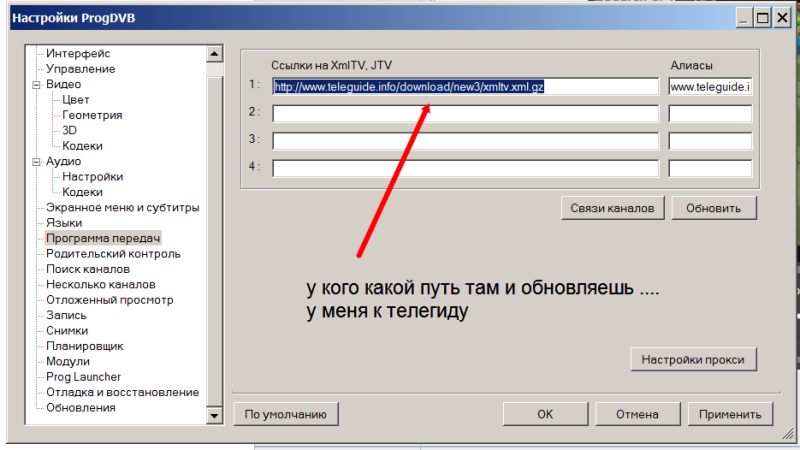The width and height of the screenshot is (800, 450).
Task: Select Родительский контроль item
Action: [x=113, y=254]
